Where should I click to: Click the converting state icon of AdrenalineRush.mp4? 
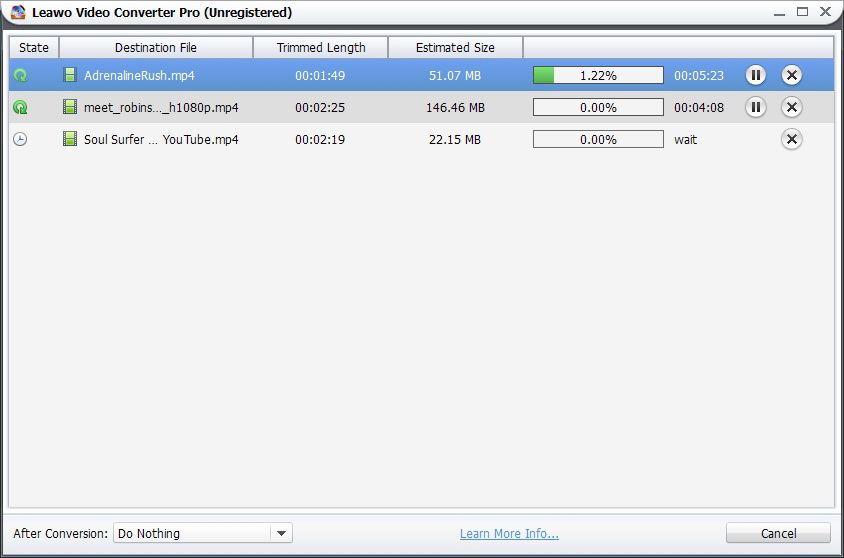click(20, 75)
